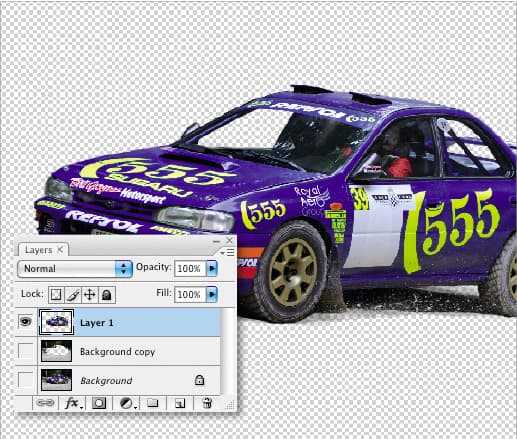Open the blend mode dropdown showing Normal
The image size is (517, 439).
75,269
